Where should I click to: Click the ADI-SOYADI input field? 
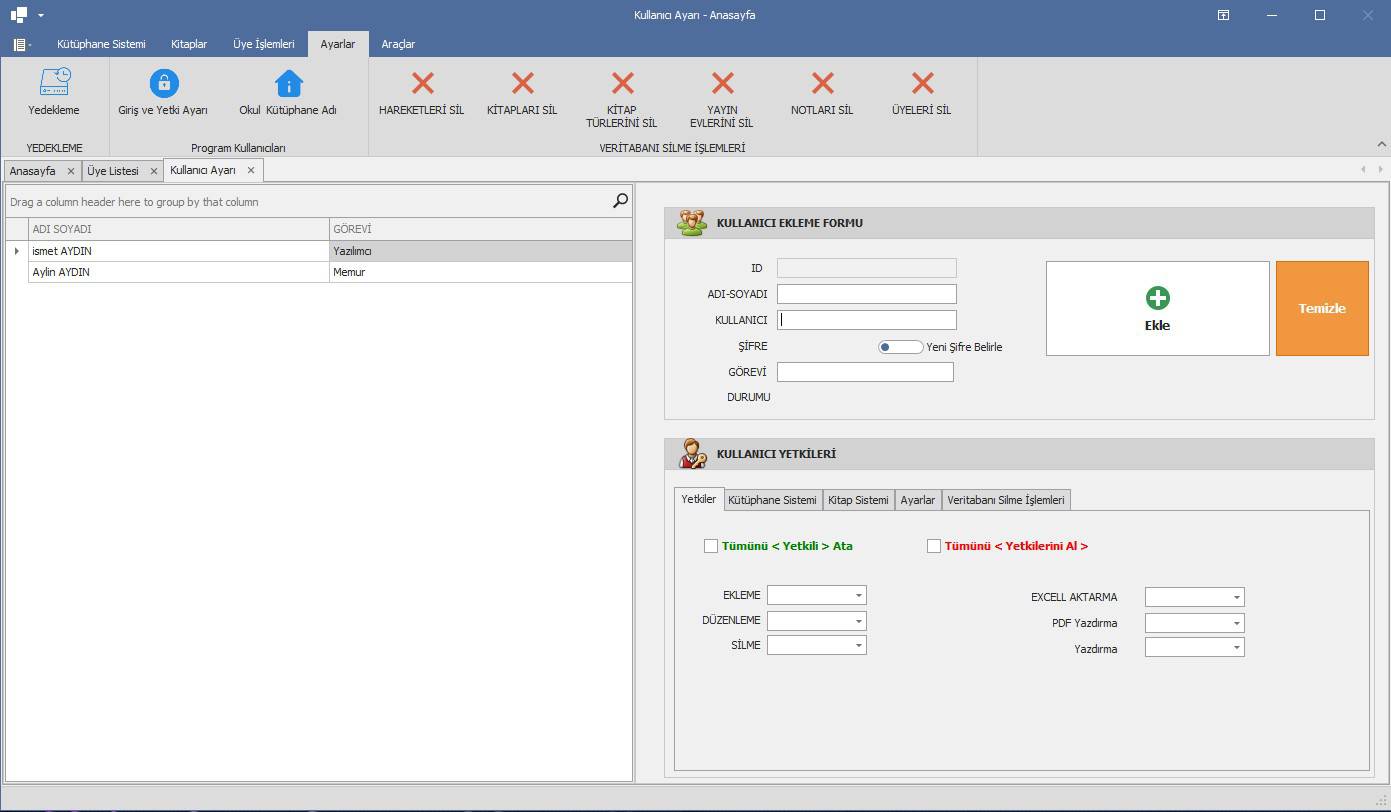pos(866,294)
